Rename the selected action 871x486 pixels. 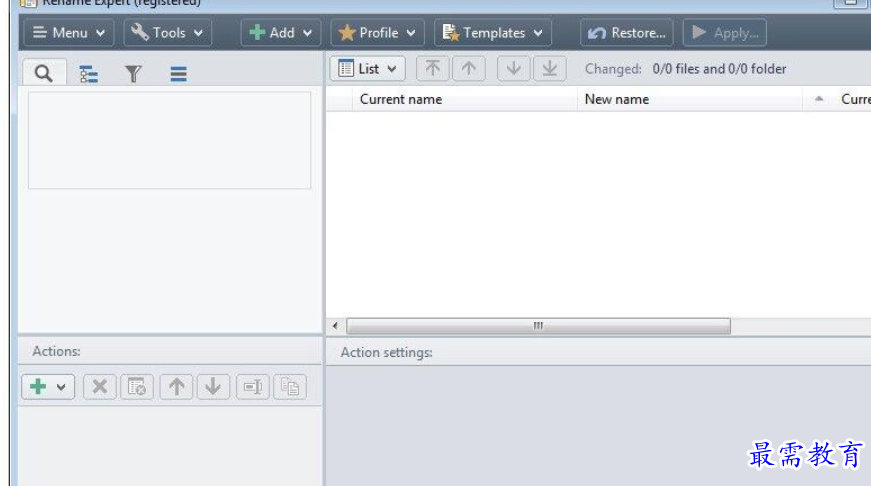pos(253,387)
